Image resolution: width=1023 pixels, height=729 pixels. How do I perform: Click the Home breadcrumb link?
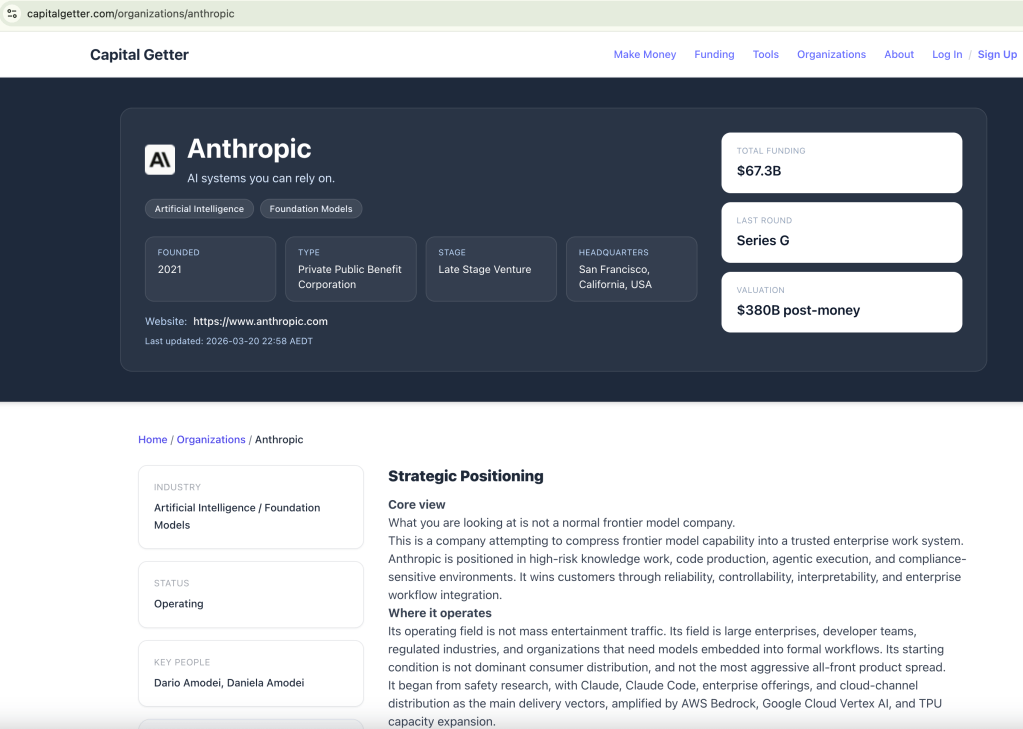pyautogui.click(x=153, y=440)
